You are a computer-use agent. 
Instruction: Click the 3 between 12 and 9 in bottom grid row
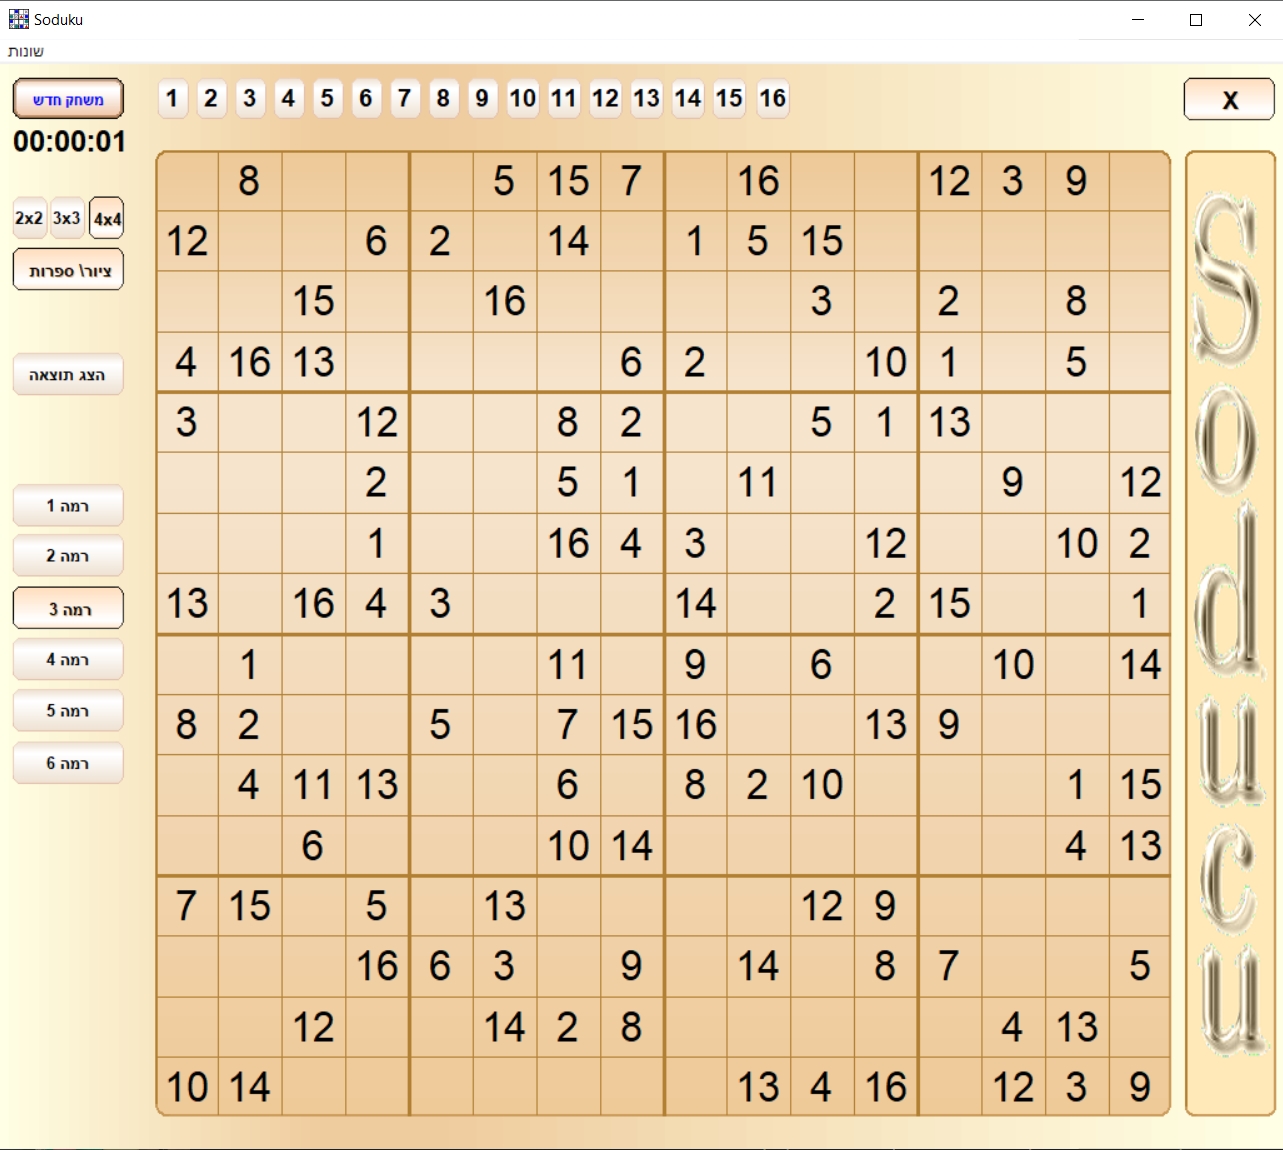[1076, 1087]
